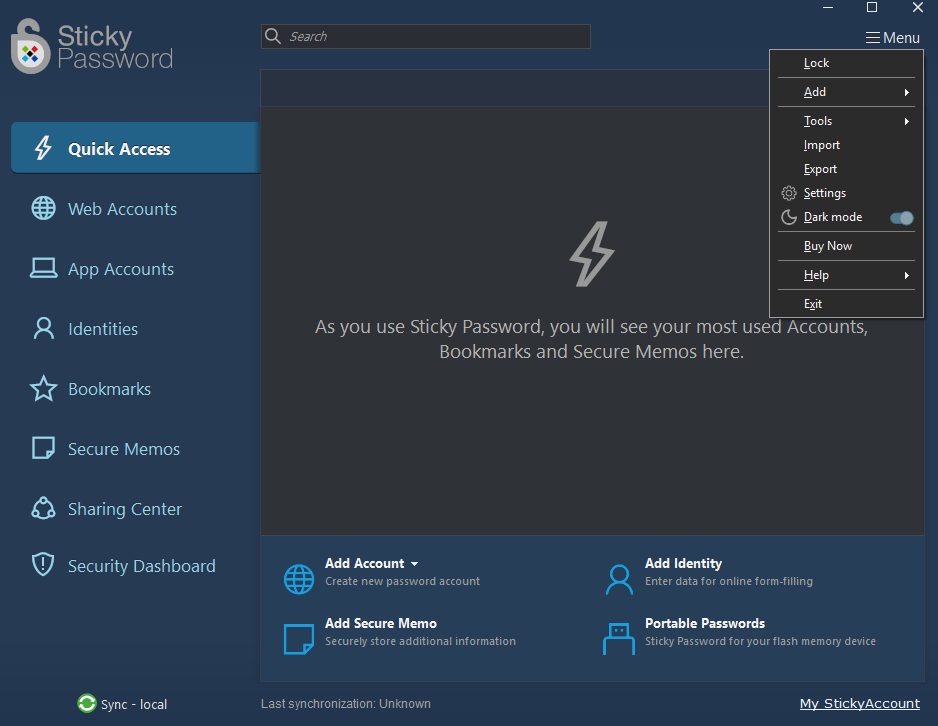Click 'Enter data for online form-filling' text
Screen dimensions: 938x726
[729, 581]
